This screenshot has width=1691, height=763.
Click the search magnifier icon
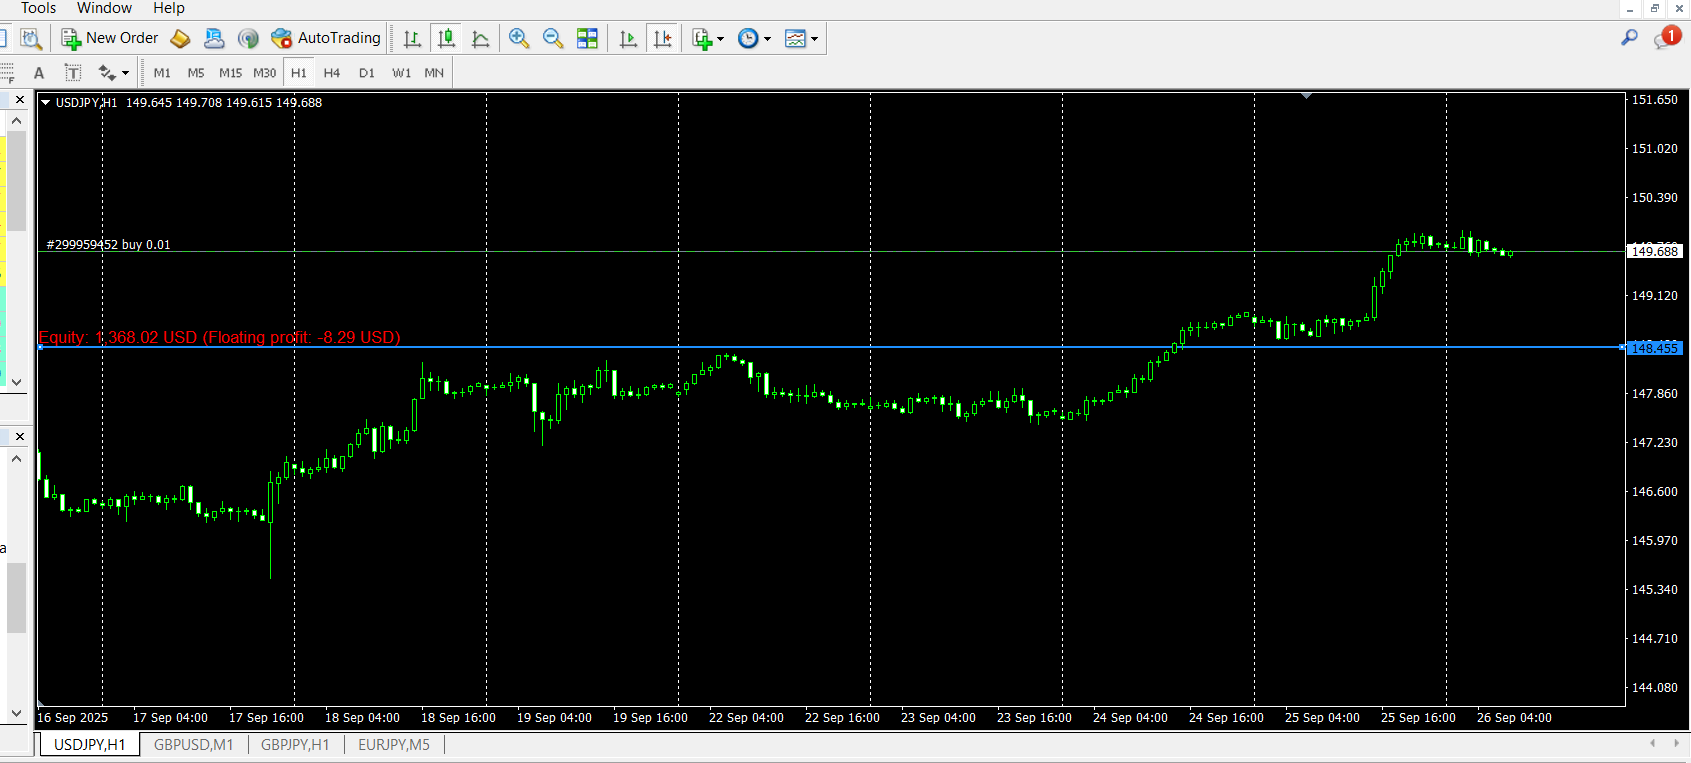click(x=1629, y=38)
